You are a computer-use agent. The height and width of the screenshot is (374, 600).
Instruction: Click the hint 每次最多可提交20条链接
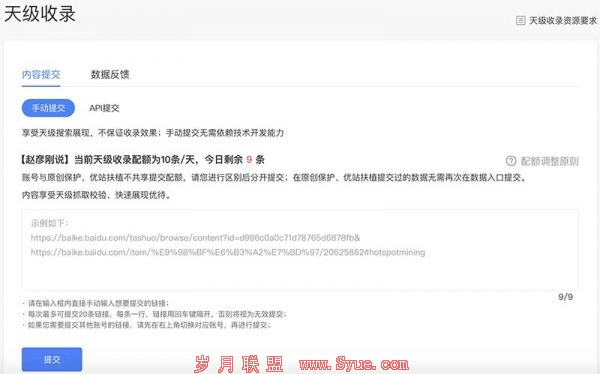click(x=69, y=314)
